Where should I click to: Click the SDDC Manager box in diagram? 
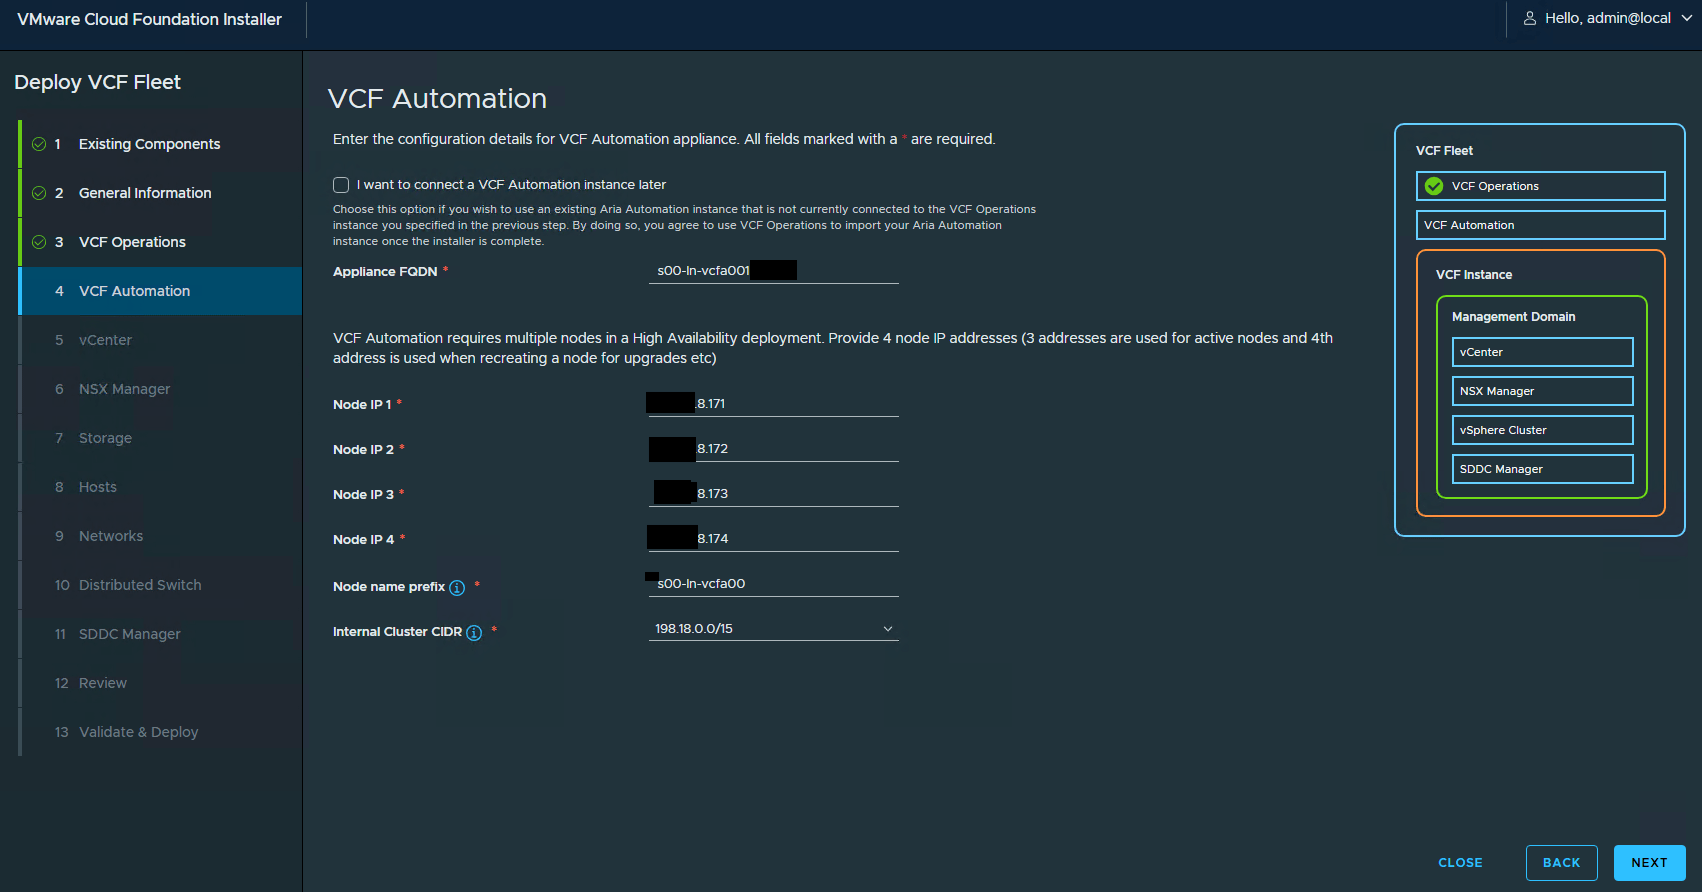click(x=1543, y=469)
